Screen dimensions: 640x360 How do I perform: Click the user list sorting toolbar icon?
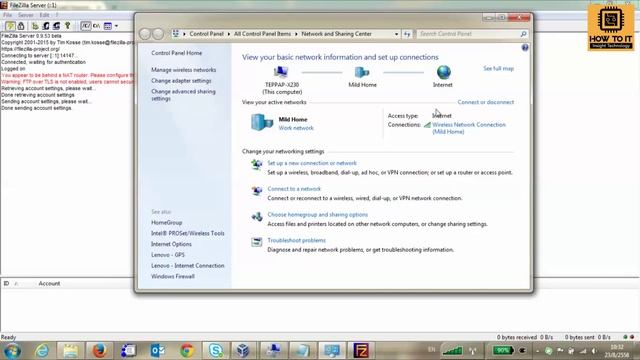coord(108,26)
